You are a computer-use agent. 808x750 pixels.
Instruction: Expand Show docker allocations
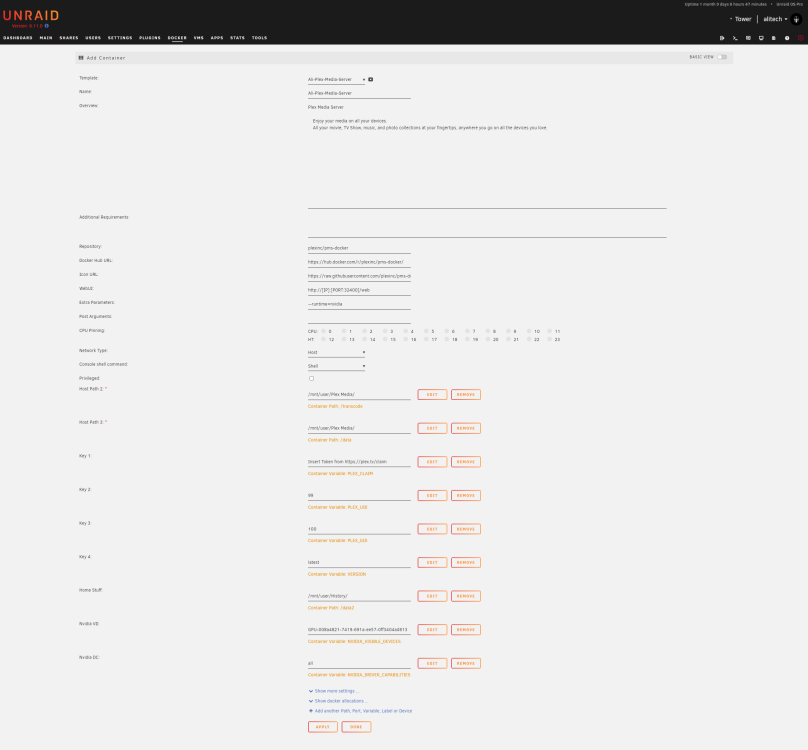tap(338, 701)
